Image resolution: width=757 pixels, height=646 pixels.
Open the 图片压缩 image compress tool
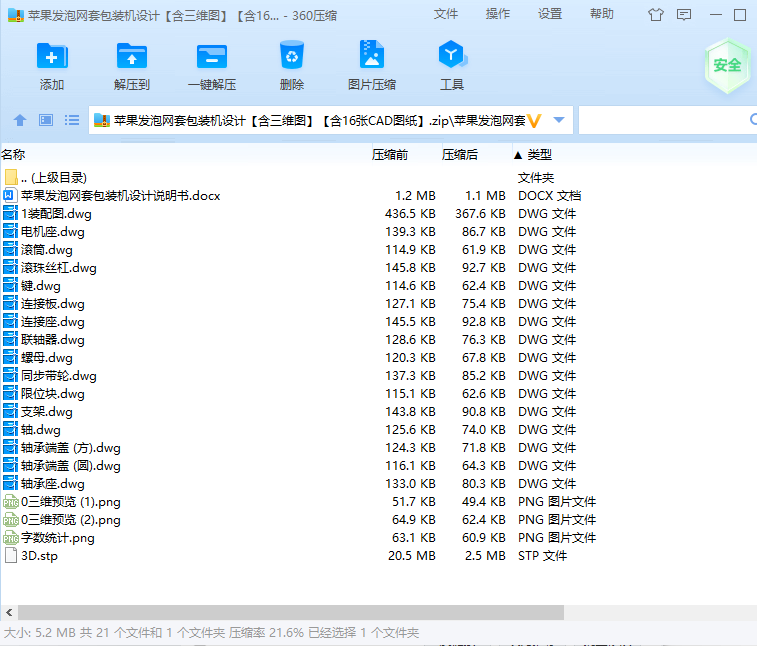pos(372,55)
